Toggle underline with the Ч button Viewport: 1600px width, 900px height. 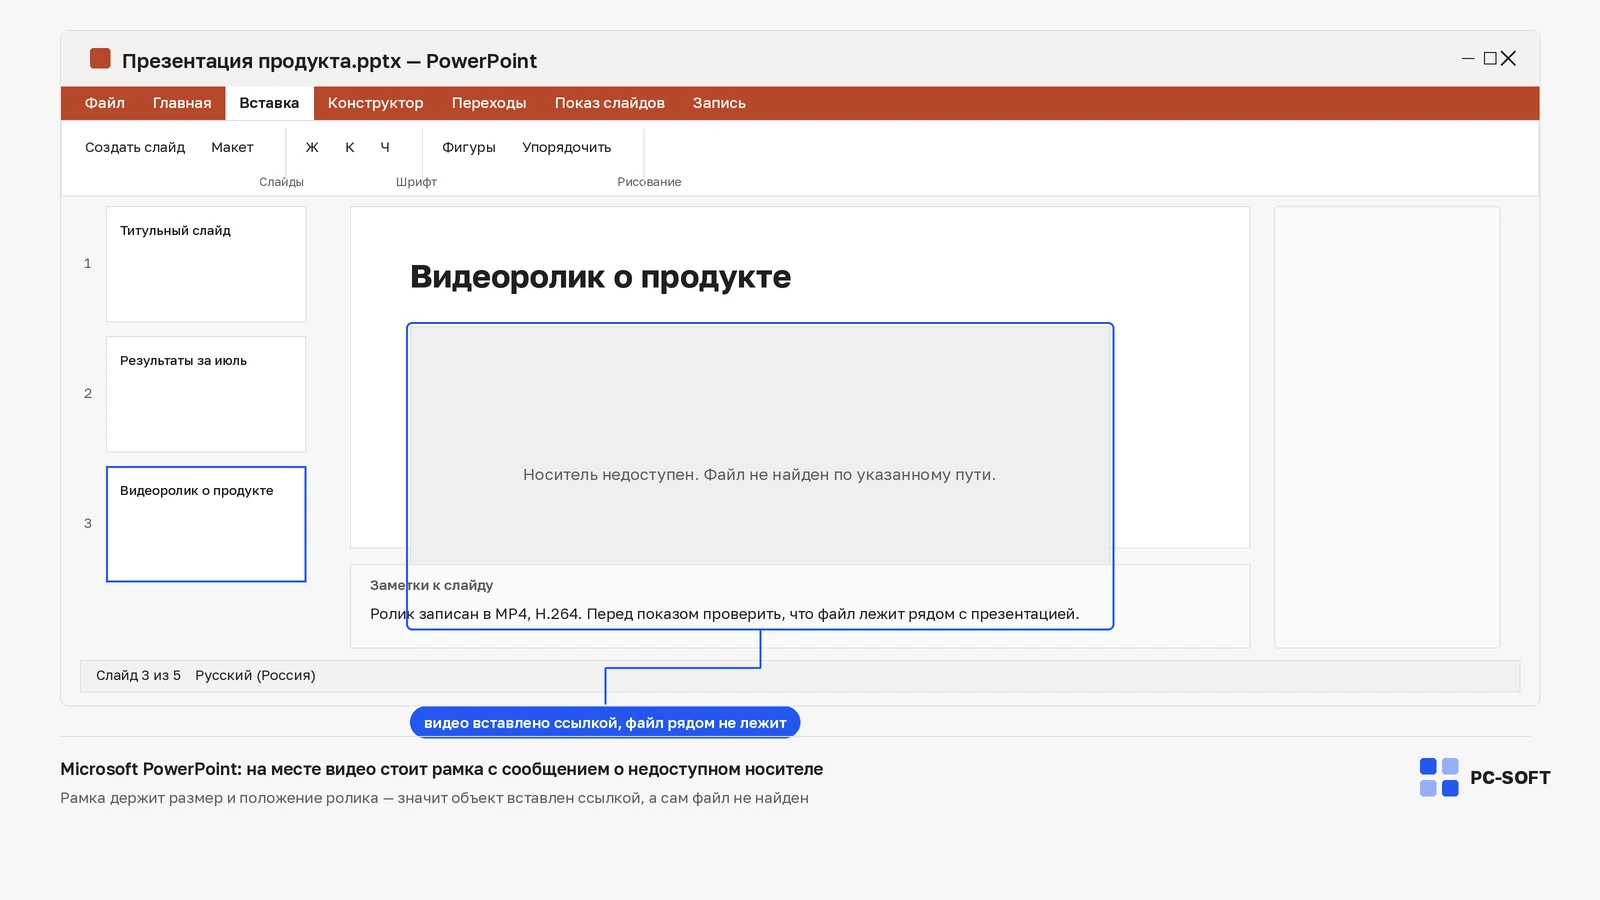(x=385, y=147)
